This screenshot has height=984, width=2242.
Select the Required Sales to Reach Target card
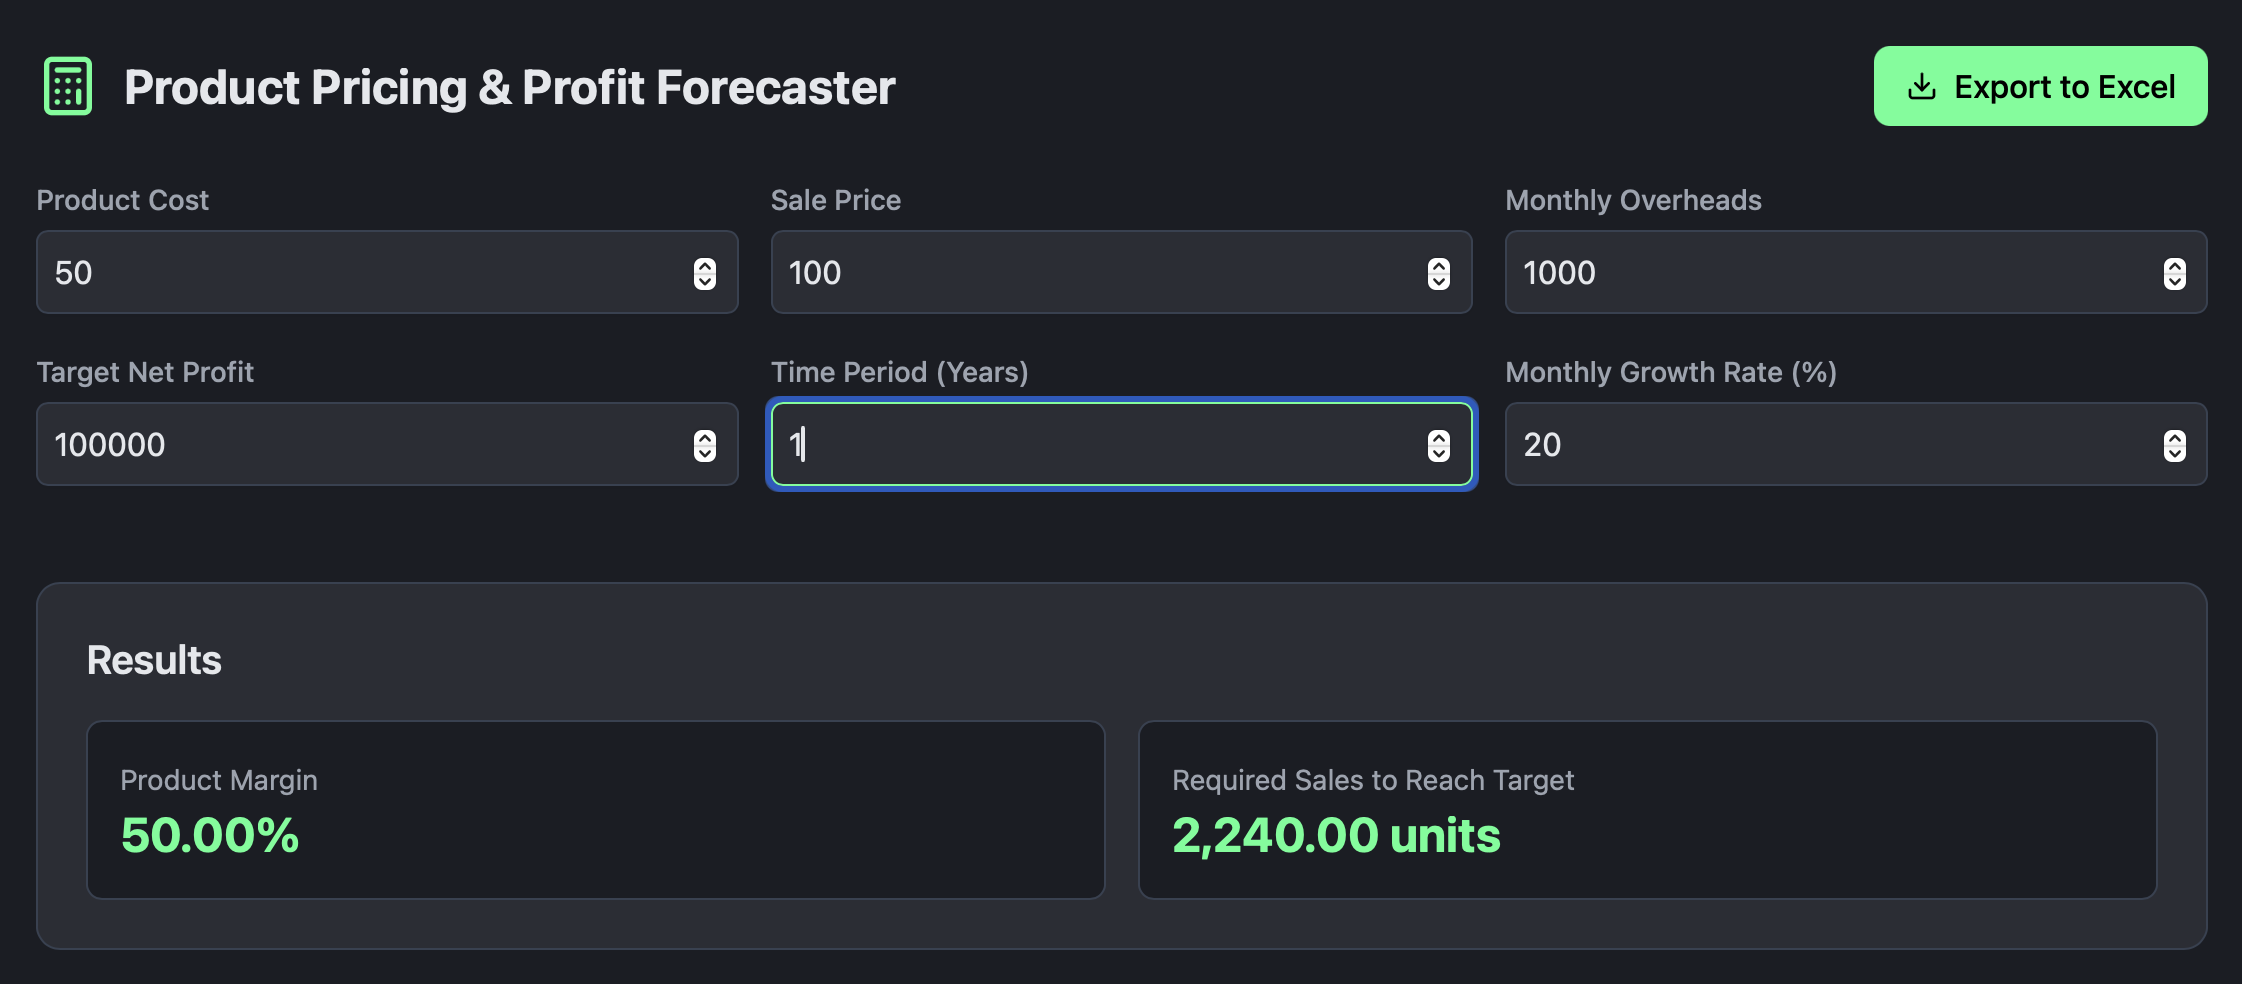(1648, 810)
